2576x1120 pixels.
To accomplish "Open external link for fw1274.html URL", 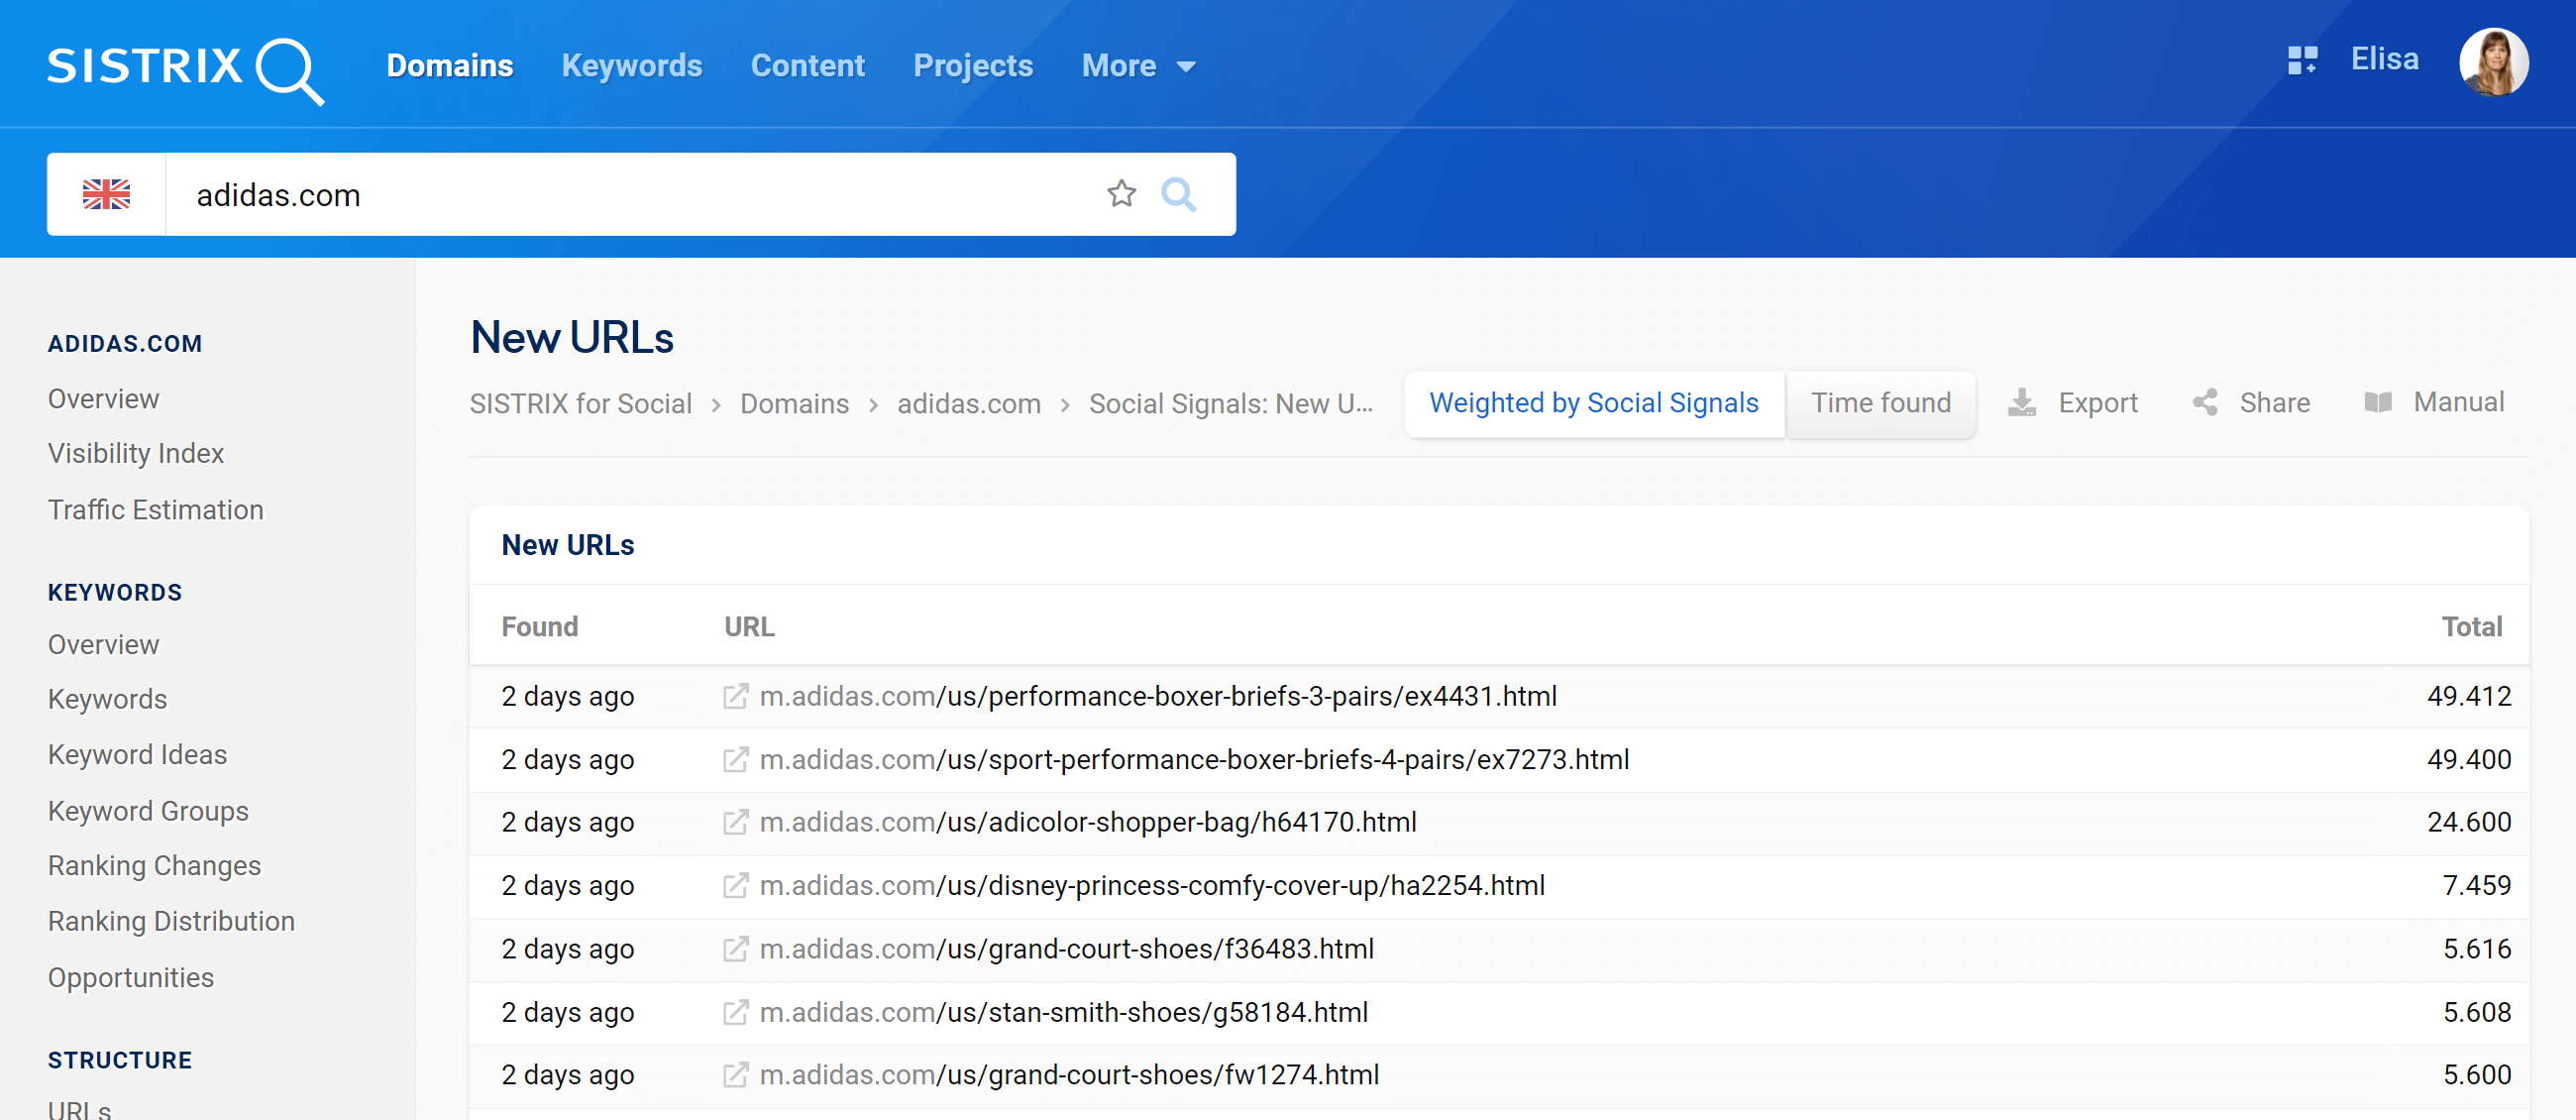I will tap(735, 1074).
